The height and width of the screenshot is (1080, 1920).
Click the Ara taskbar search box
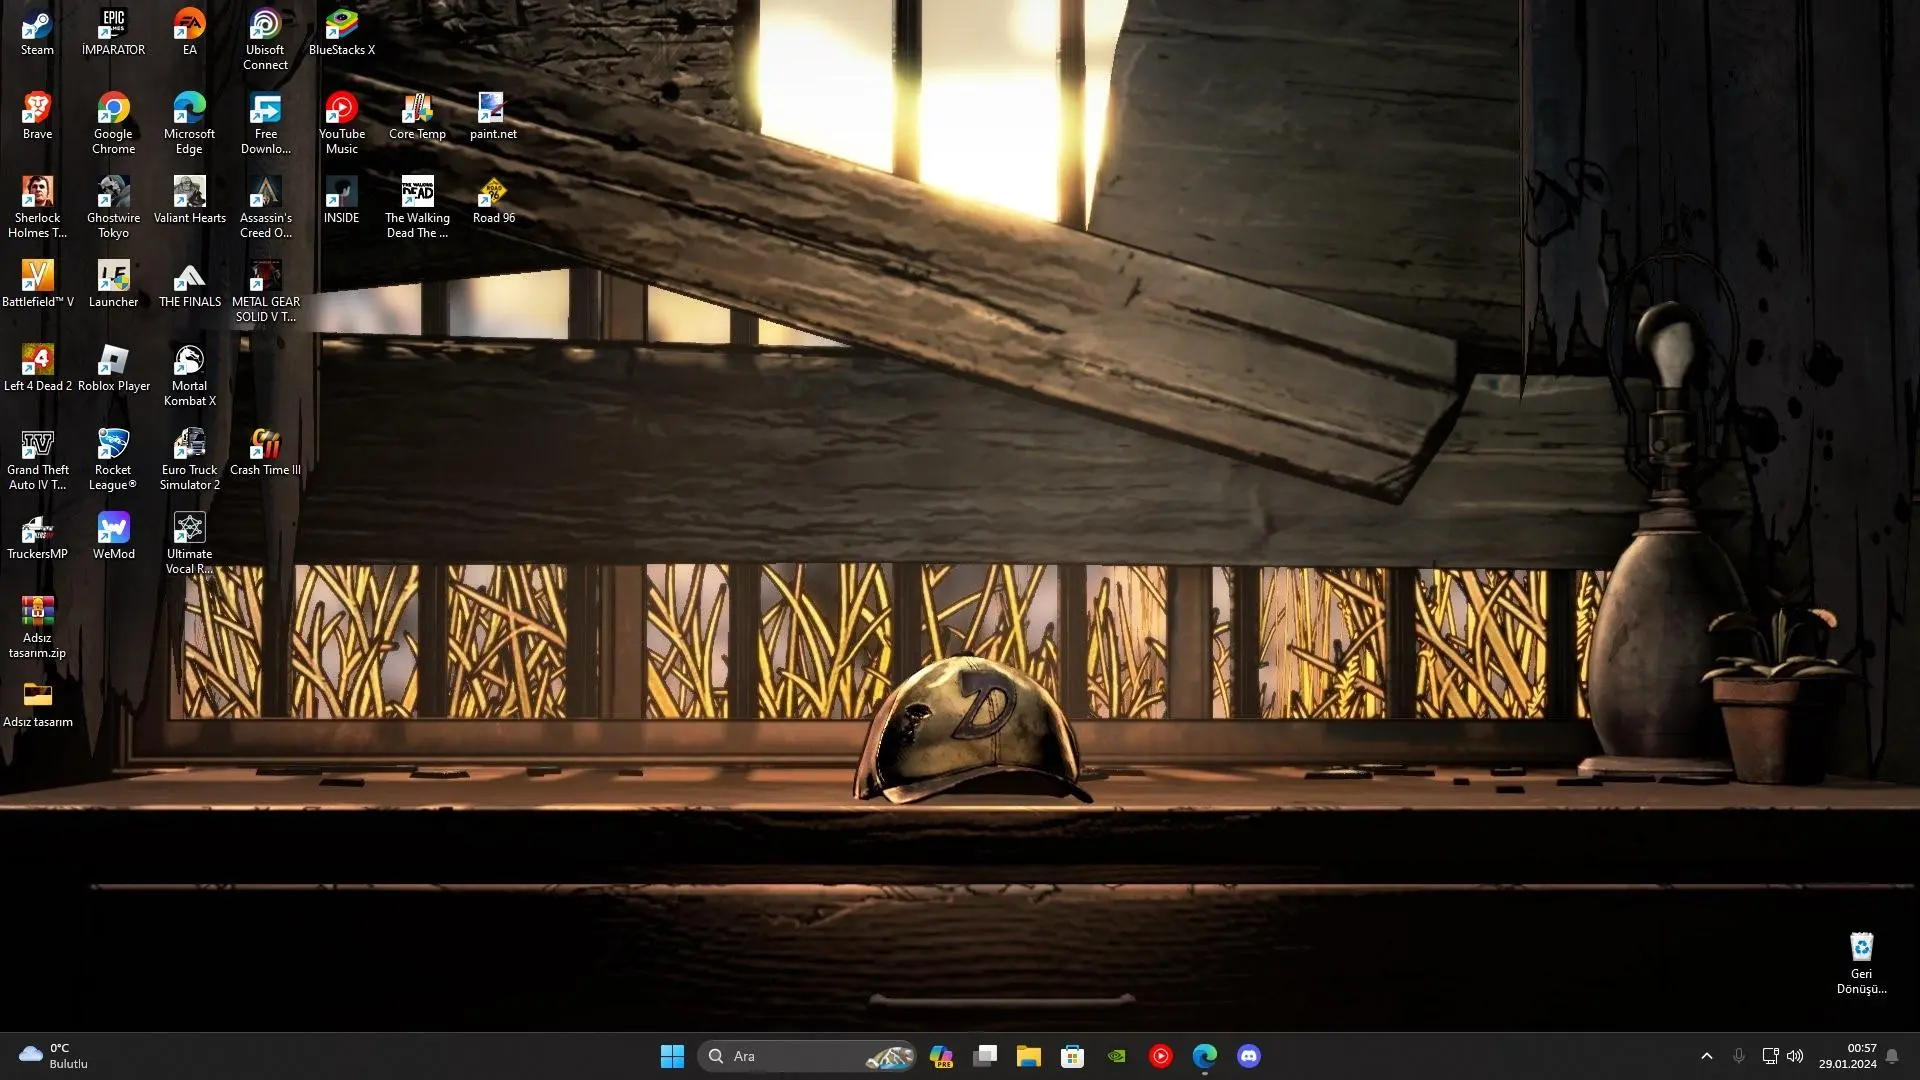coord(807,1056)
